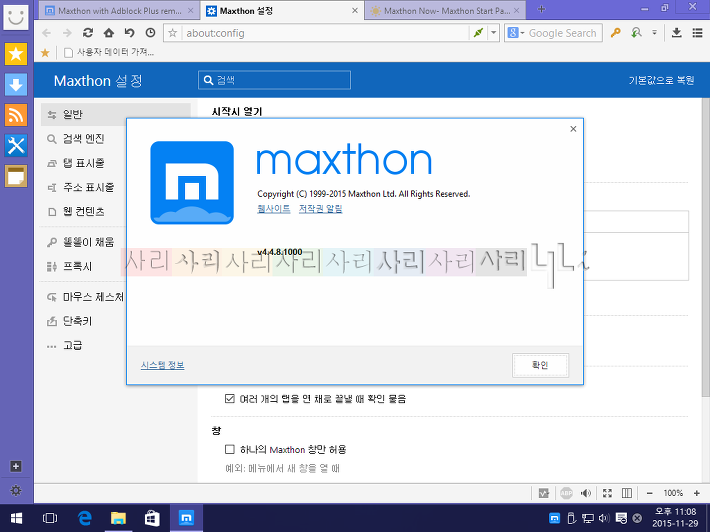Open the main menu hamburger icon
Viewport: 710px width, 532px height.
[x=697, y=33]
